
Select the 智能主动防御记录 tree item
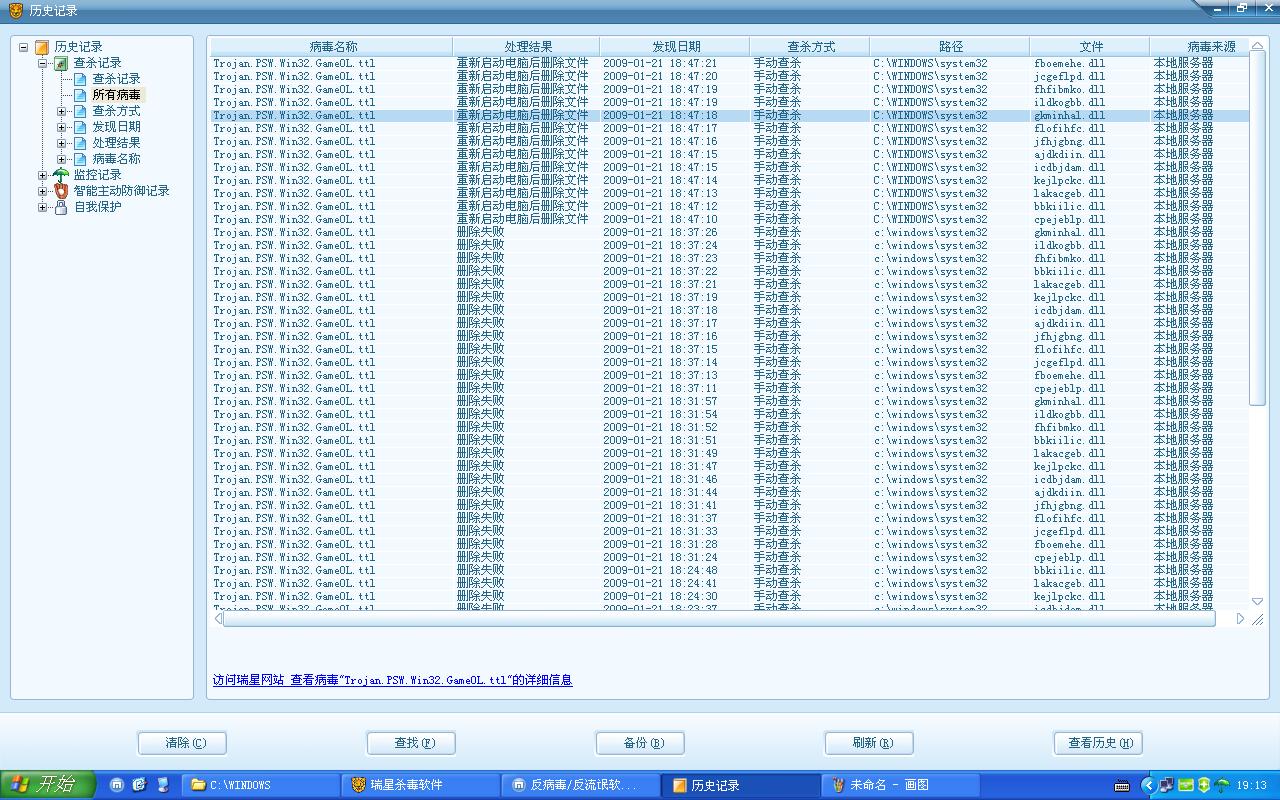(x=121, y=191)
